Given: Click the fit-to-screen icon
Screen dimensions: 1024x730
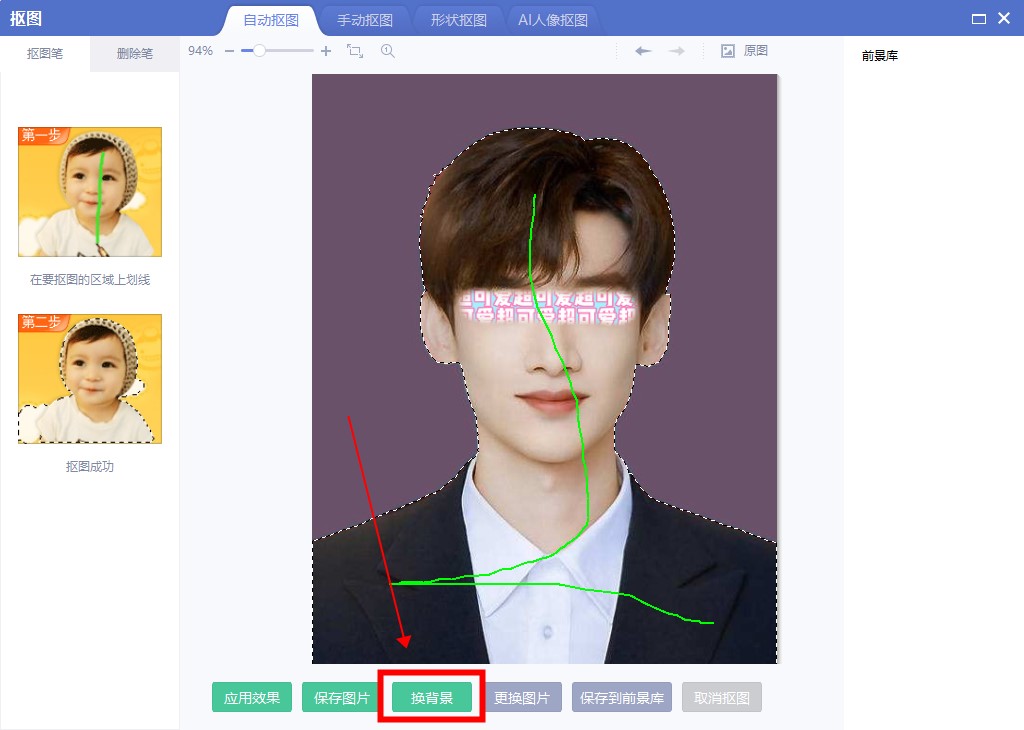Looking at the screenshot, I should pos(355,51).
